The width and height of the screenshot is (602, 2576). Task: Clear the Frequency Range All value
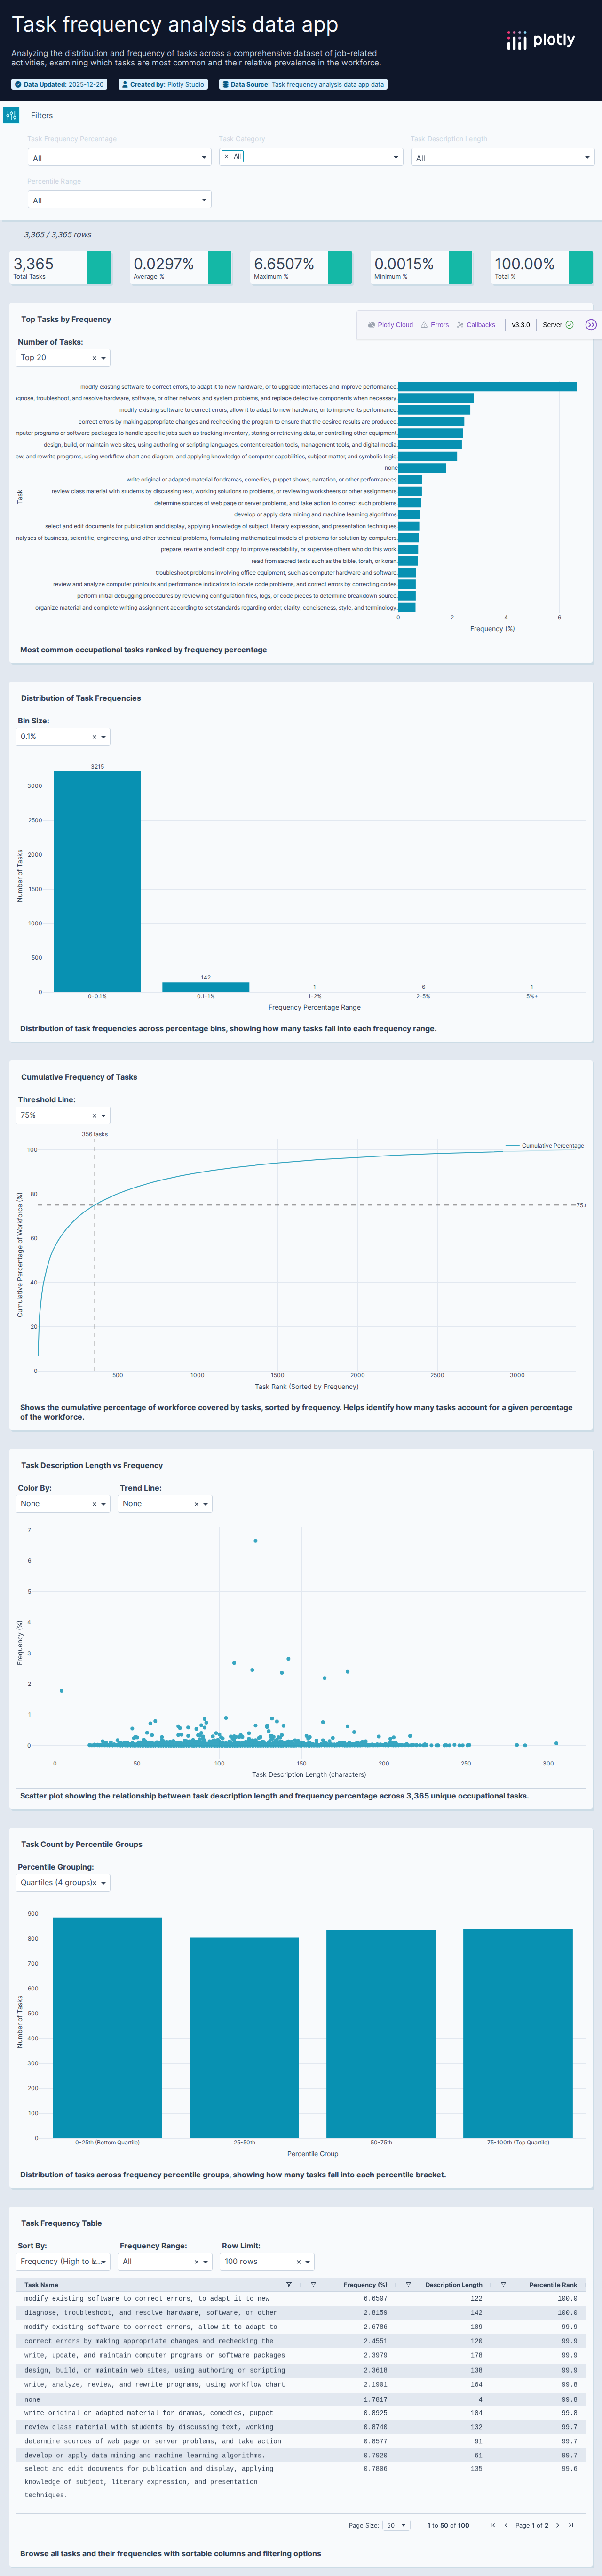tap(196, 2262)
